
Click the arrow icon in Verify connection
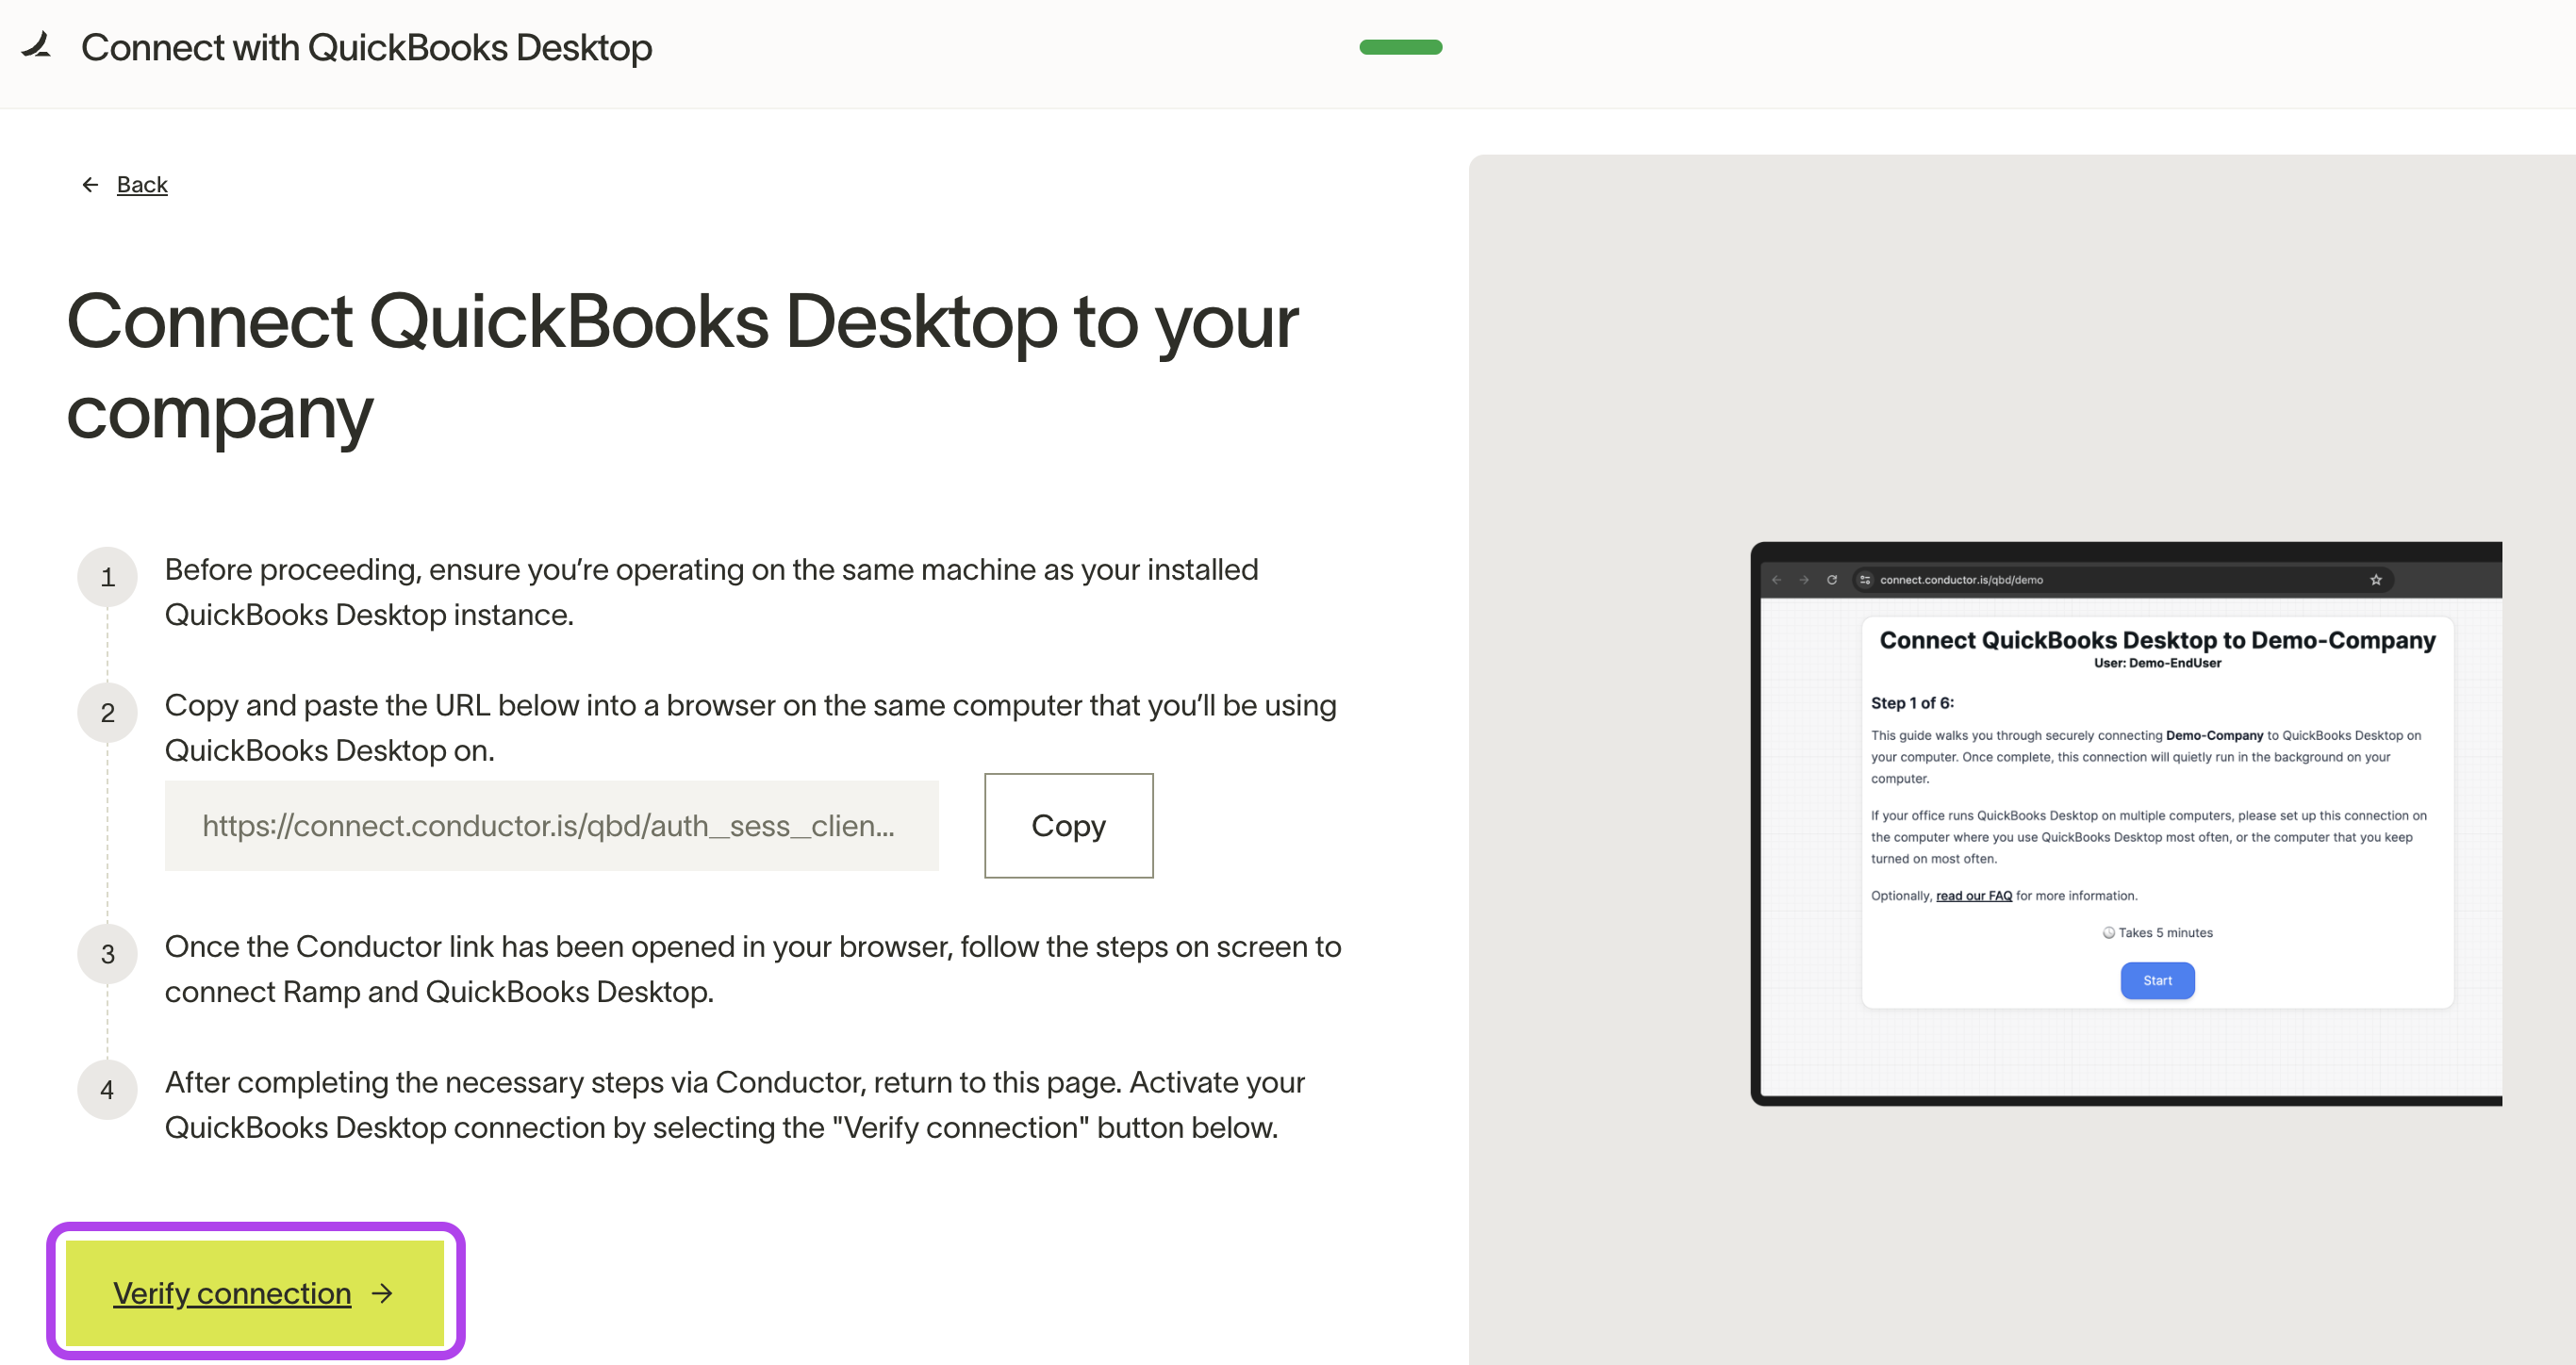coord(381,1293)
